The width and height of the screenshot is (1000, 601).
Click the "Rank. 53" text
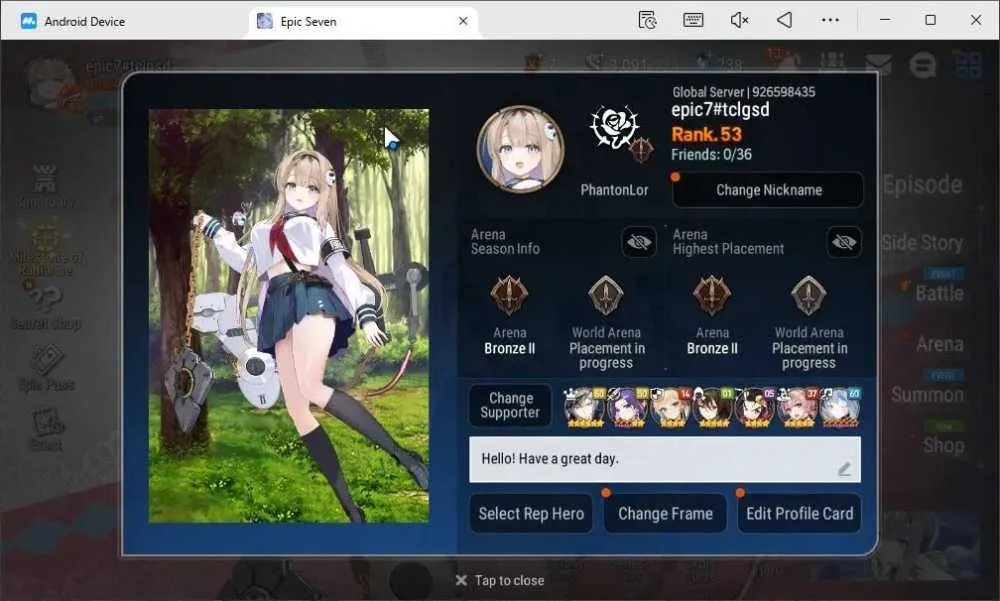(x=707, y=134)
